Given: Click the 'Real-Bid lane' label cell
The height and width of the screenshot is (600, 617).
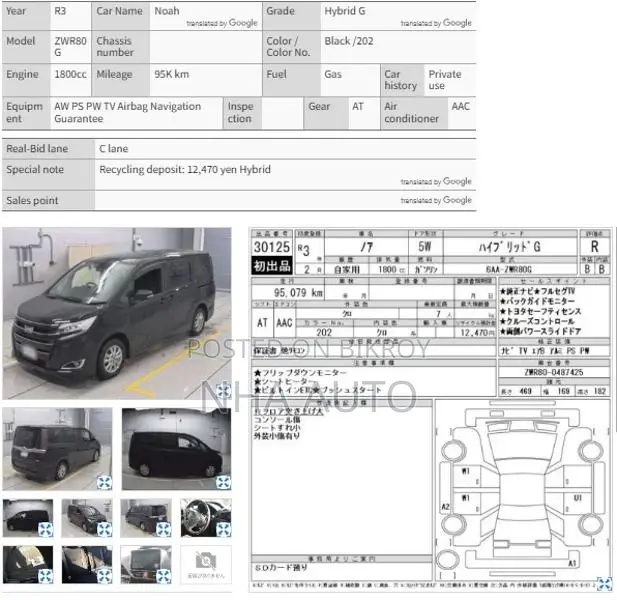Looking at the screenshot, I should coord(48,149).
